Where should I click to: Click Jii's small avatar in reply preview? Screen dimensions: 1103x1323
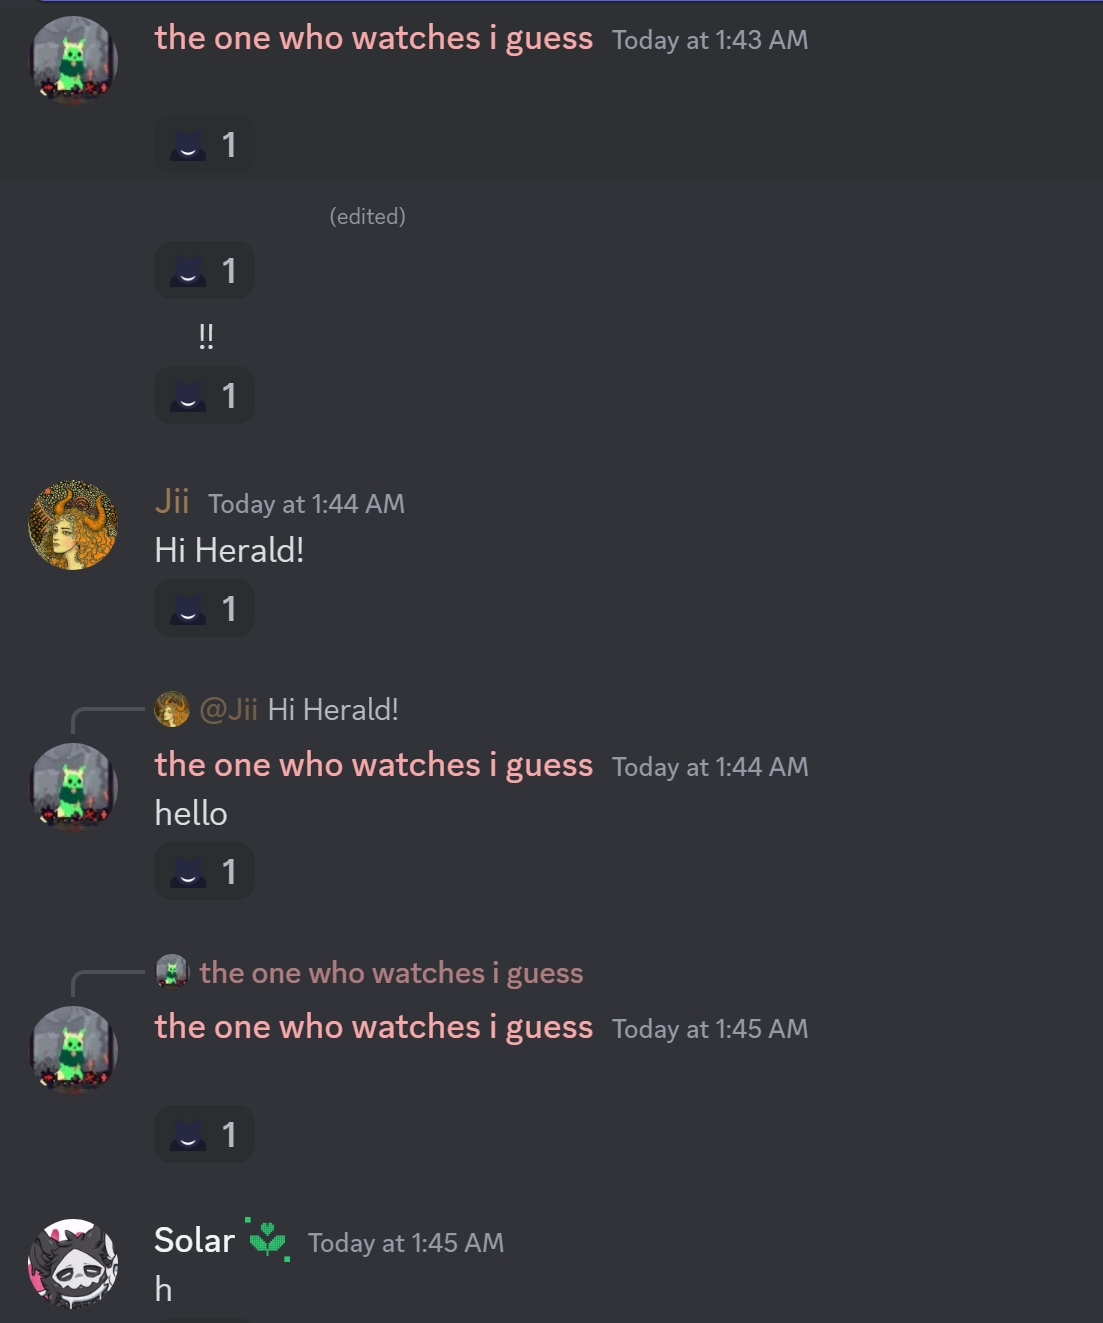pyautogui.click(x=172, y=709)
